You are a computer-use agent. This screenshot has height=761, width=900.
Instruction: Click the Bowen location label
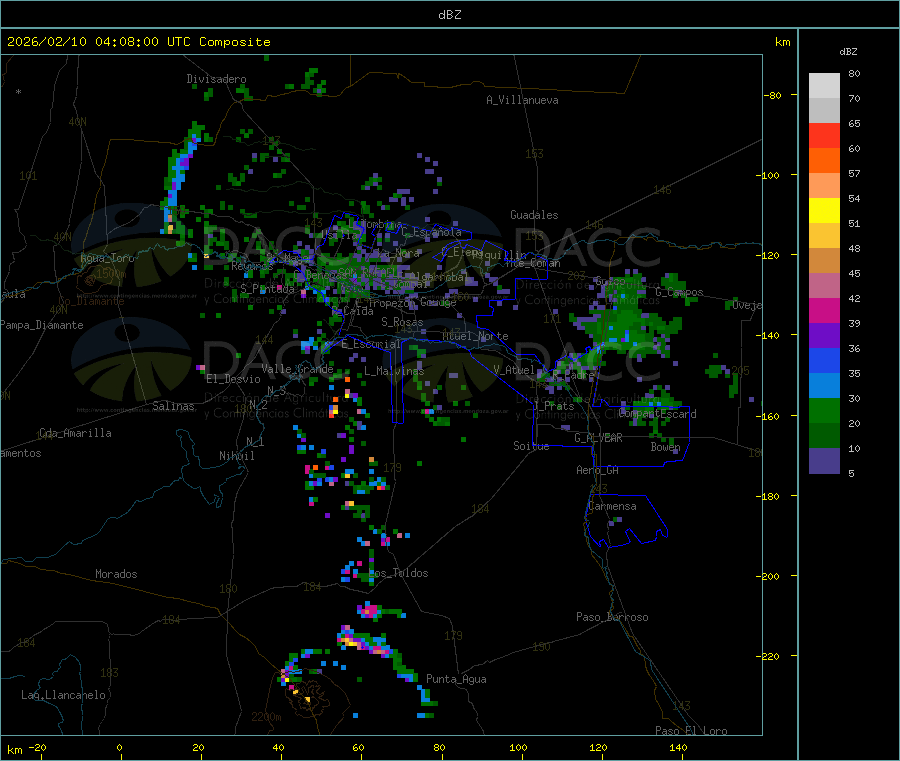(x=665, y=446)
